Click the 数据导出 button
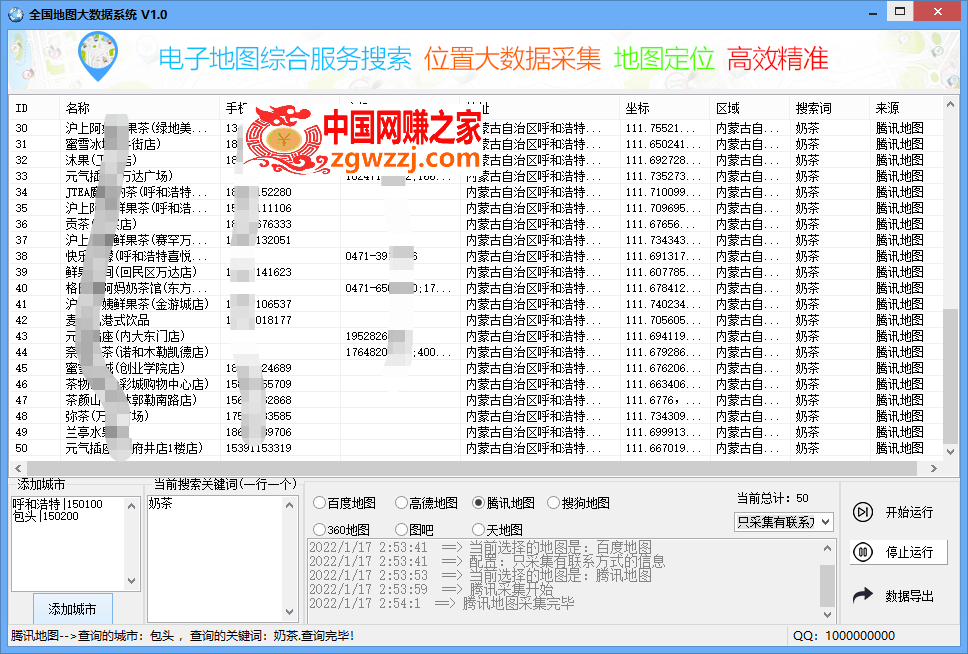The image size is (968, 654). coord(898,595)
